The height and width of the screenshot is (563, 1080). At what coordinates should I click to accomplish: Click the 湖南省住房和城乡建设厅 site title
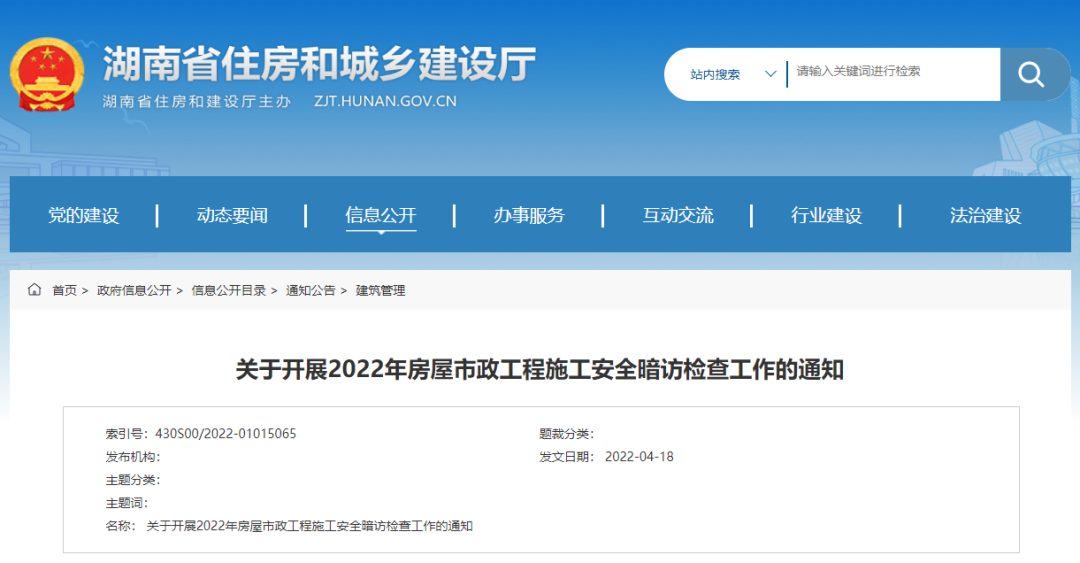point(319,64)
